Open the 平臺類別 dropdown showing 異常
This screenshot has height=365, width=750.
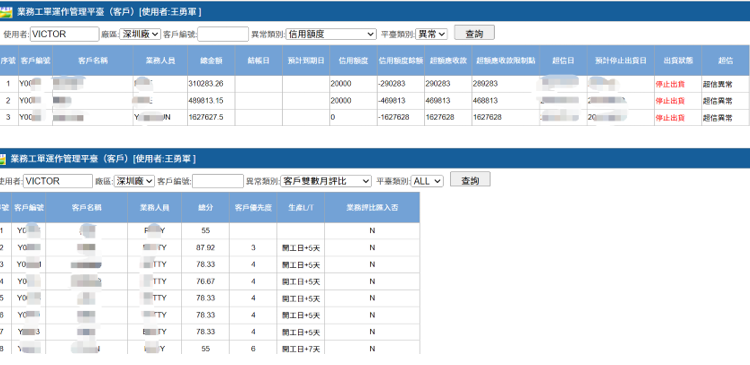coord(431,34)
